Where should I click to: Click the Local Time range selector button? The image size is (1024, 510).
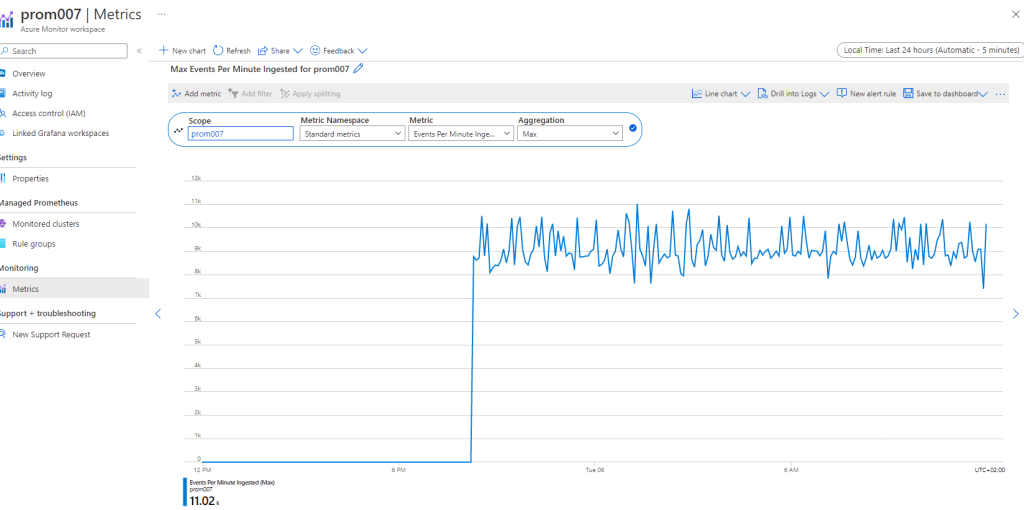[929, 50]
